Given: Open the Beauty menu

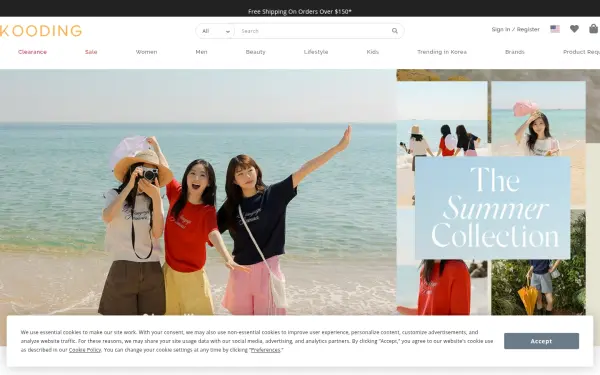Looking at the screenshot, I should (x=256, y=52).
